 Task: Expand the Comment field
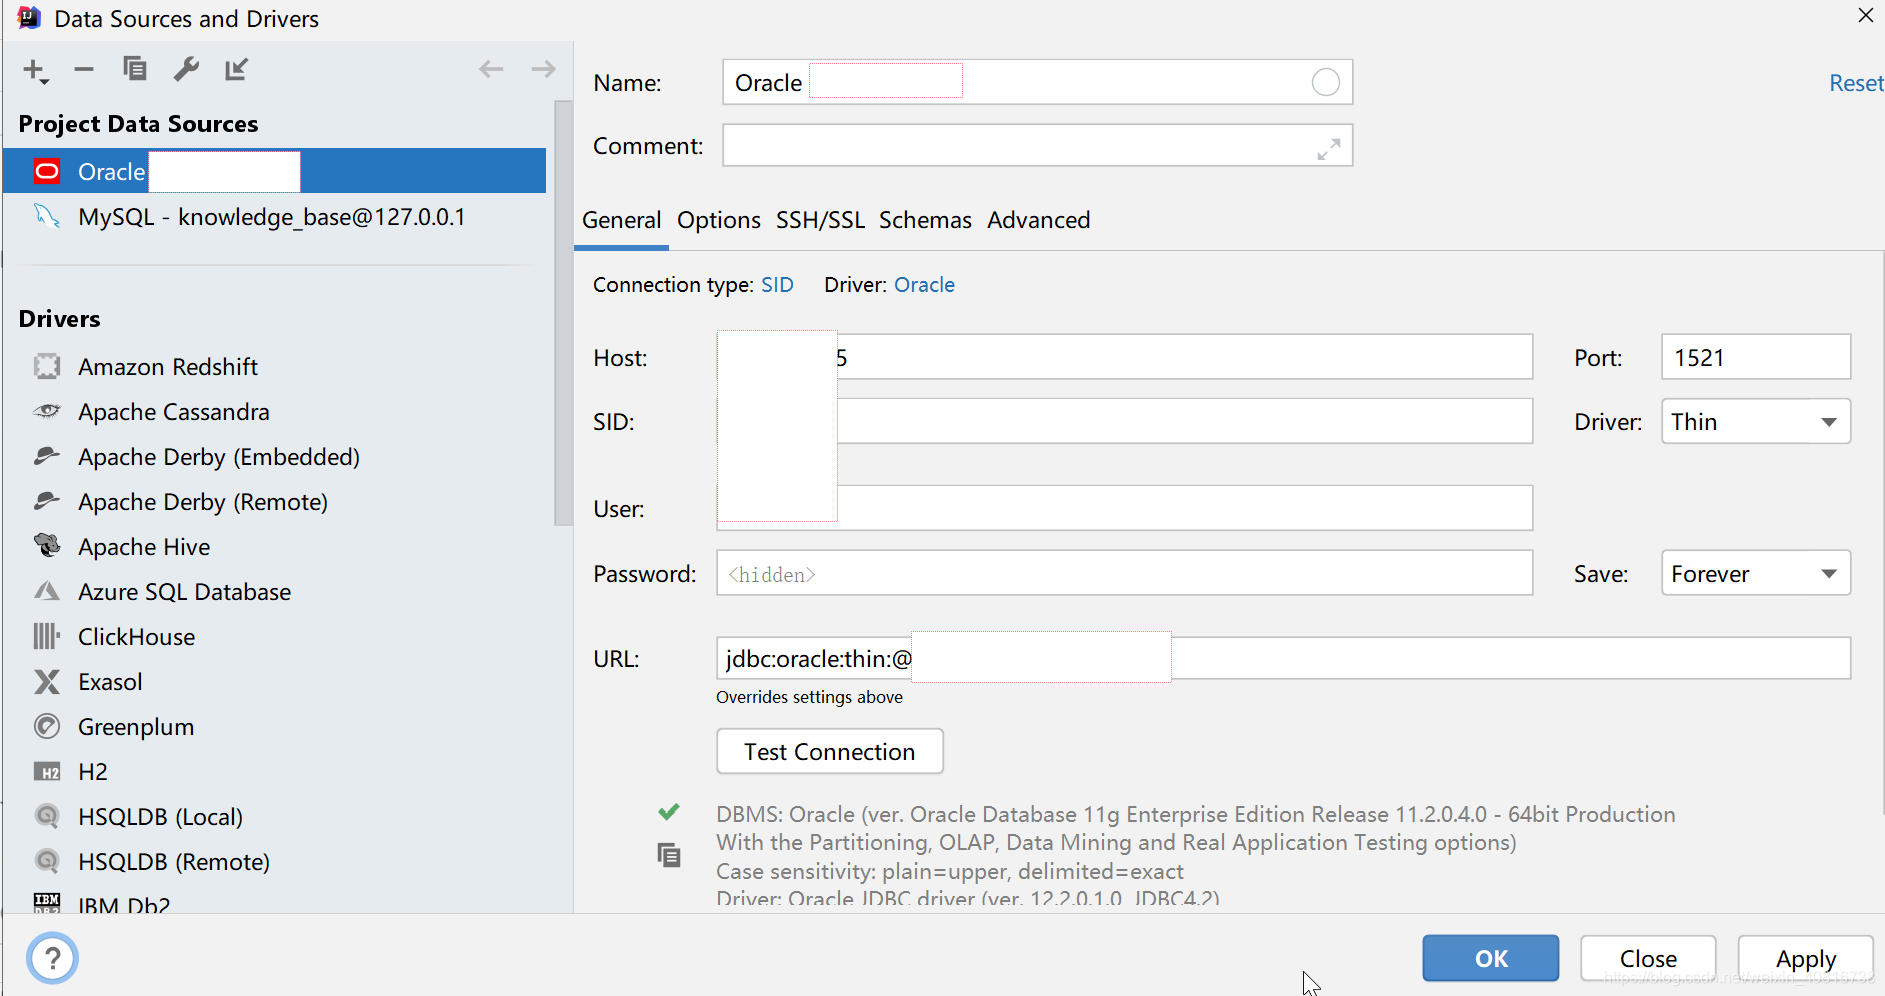pyautogui.click(x=1328, y=149)
